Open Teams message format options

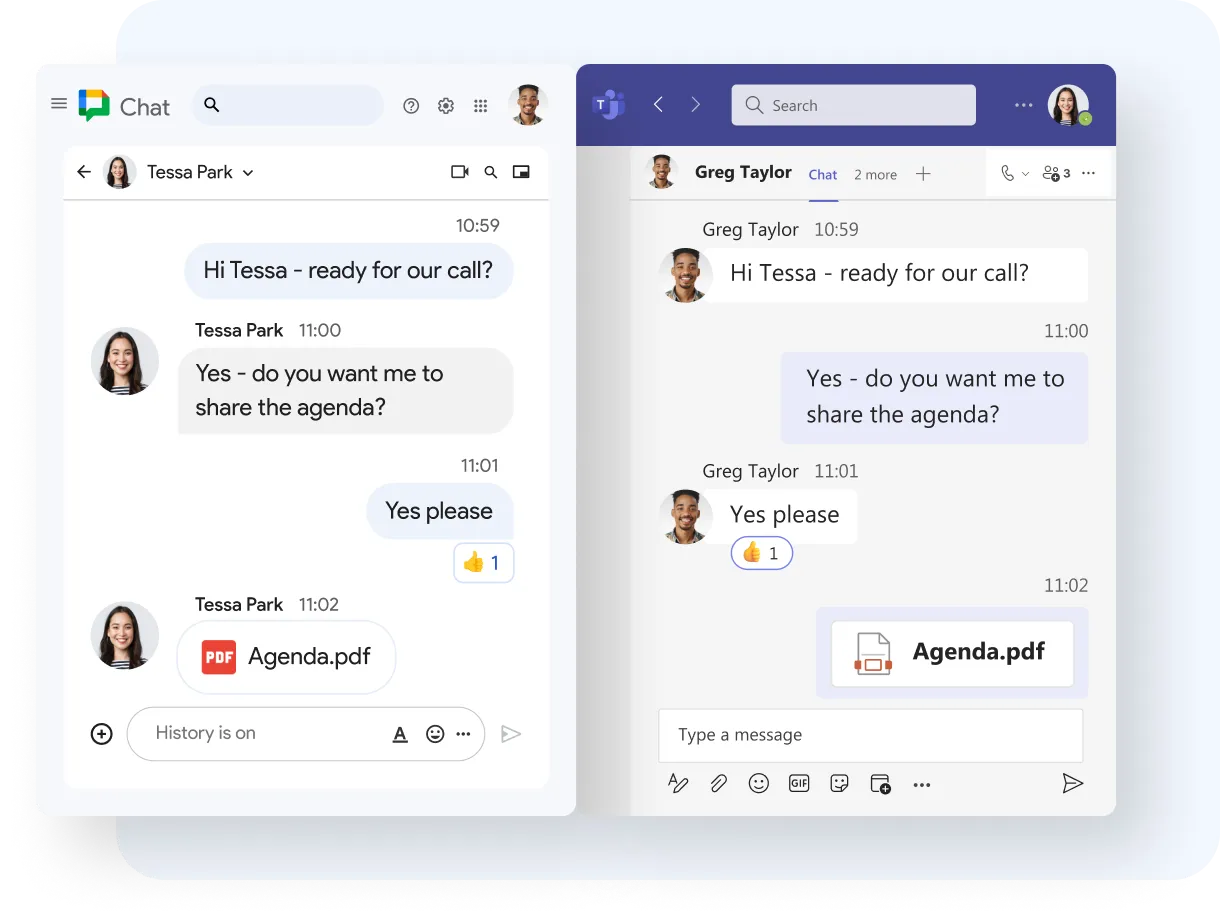click(x=679, y=784)
